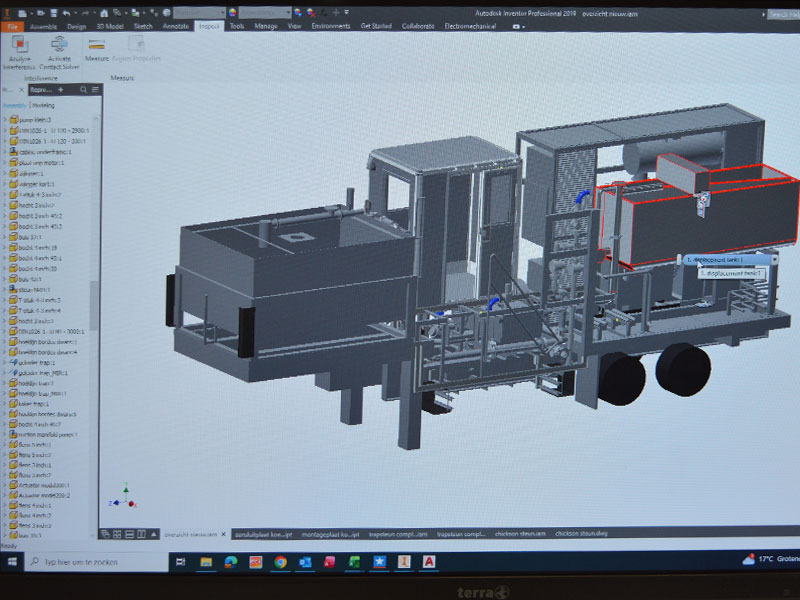Close the 'overzicht nieuw.iam' document tab

click(x=223, y=534)
